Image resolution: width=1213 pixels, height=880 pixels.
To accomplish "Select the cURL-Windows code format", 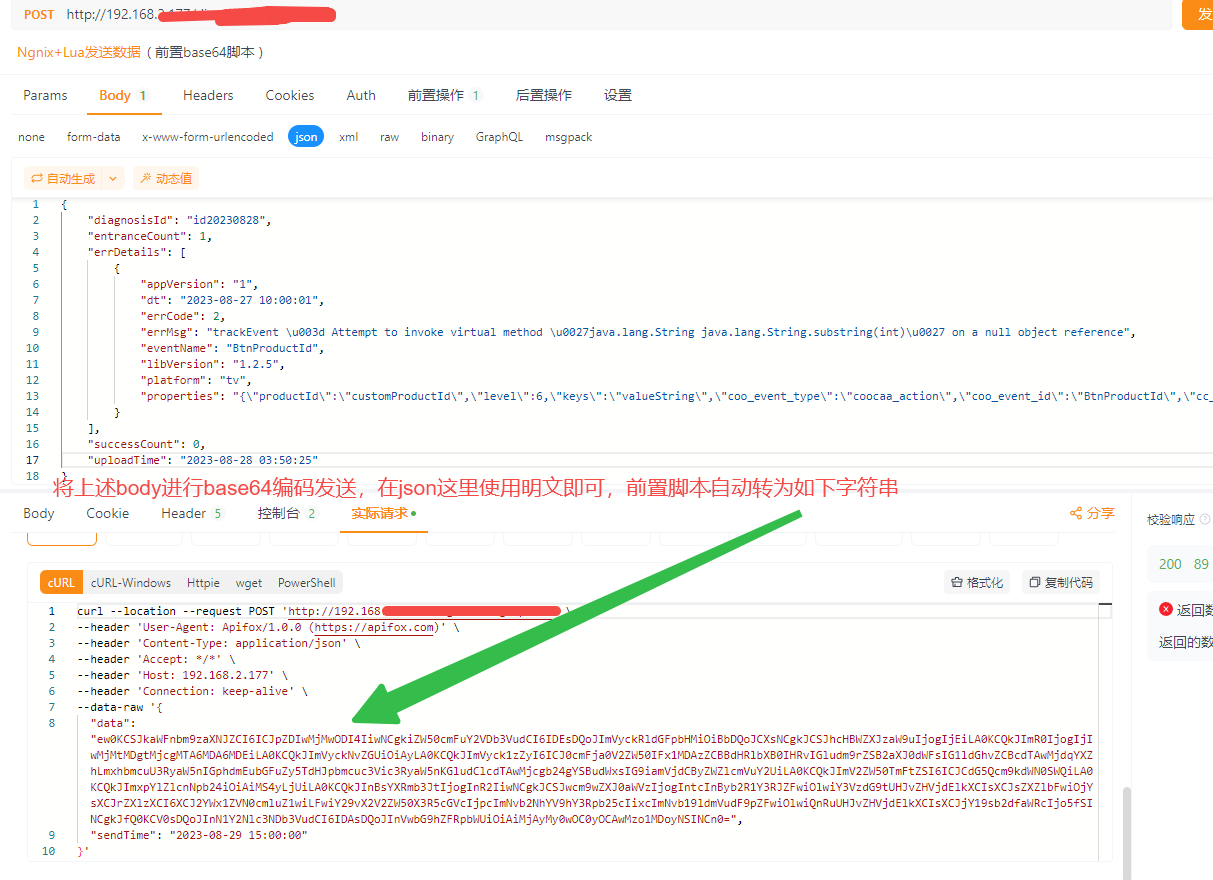I will [131, 582].
